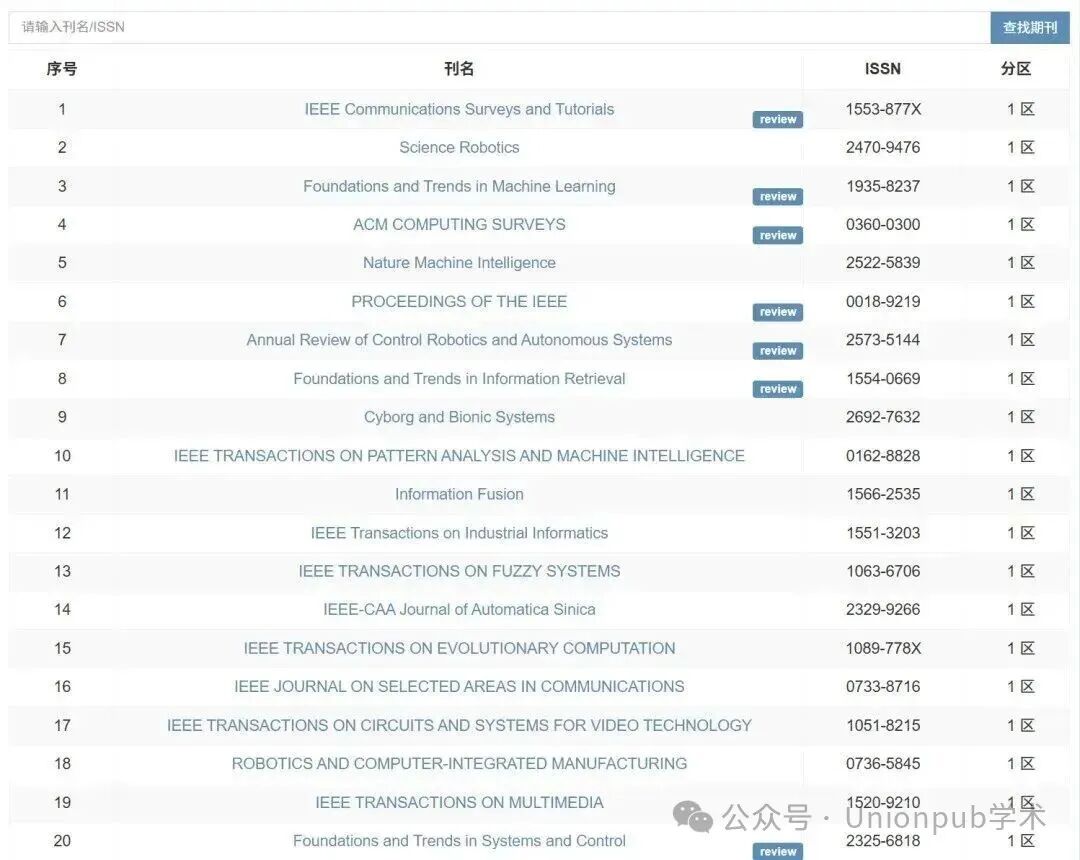Select ISSN 1935-8237 cell
Viewport: 1080px width, 860px height.
click(883, 186)
